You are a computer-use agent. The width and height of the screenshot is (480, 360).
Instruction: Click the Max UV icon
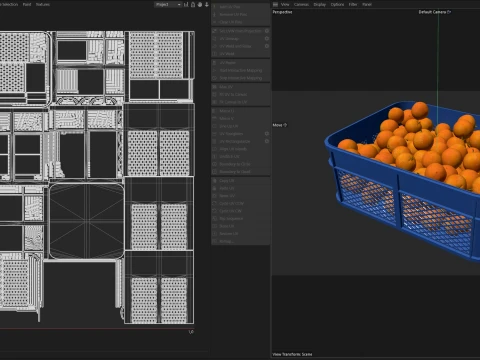coord(215,87)
